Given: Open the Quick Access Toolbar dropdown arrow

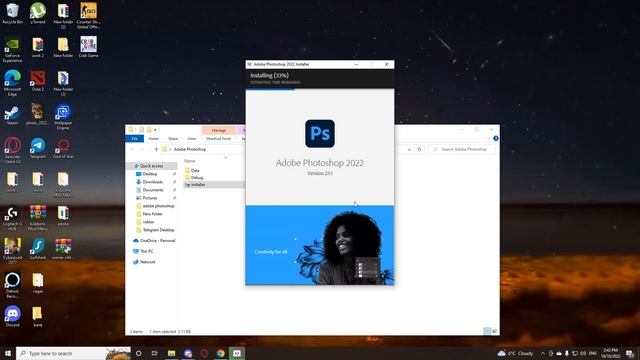Looking at the screenshot, I should coord(156,130).
